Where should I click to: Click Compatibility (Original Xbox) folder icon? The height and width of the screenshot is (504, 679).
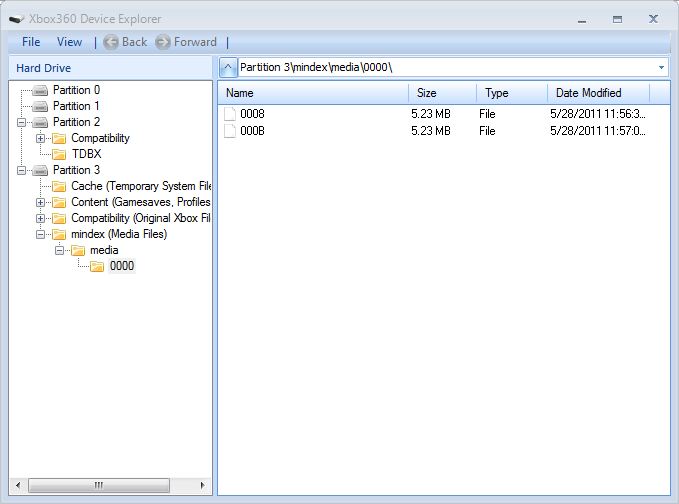coord(59,218)
